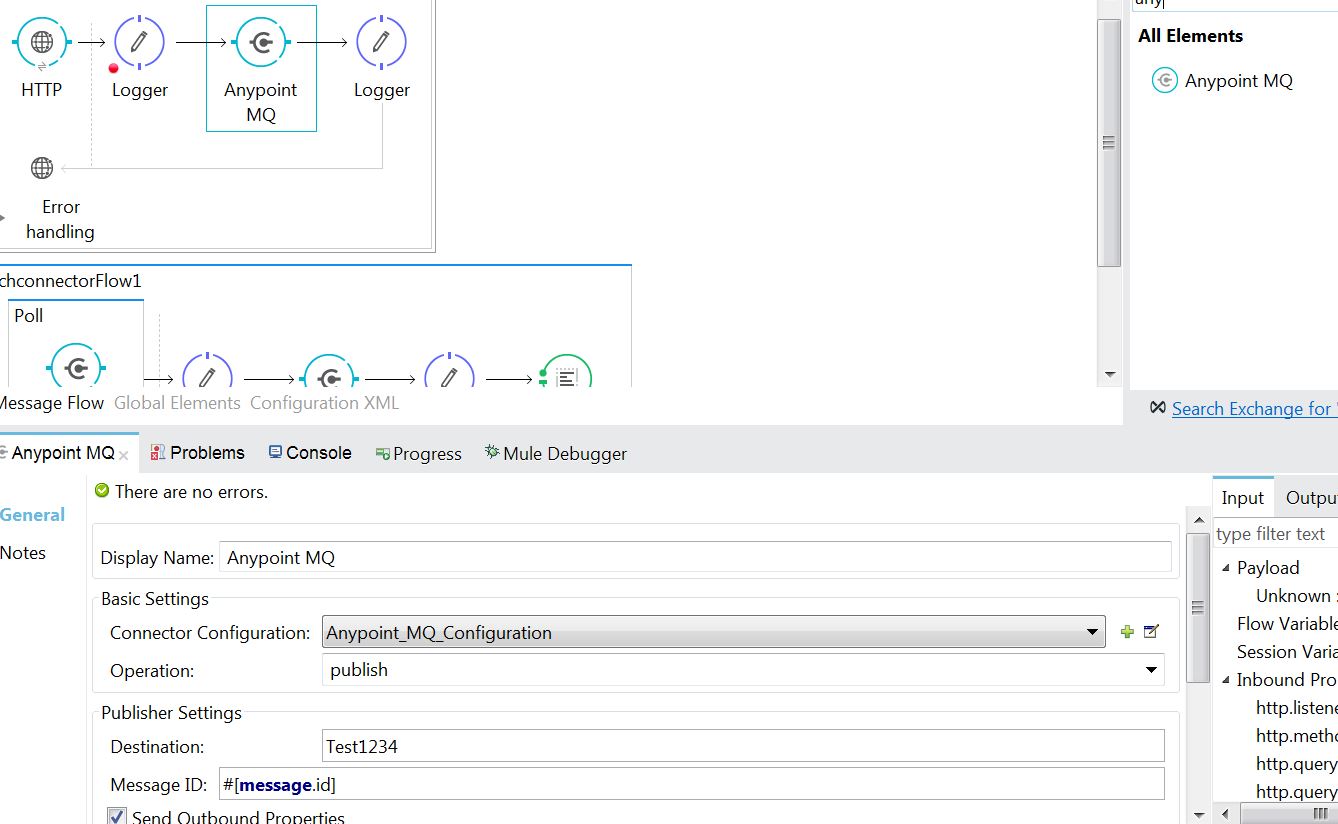Collapse the Inbound Properties tree node

[x=1227, y=680]
